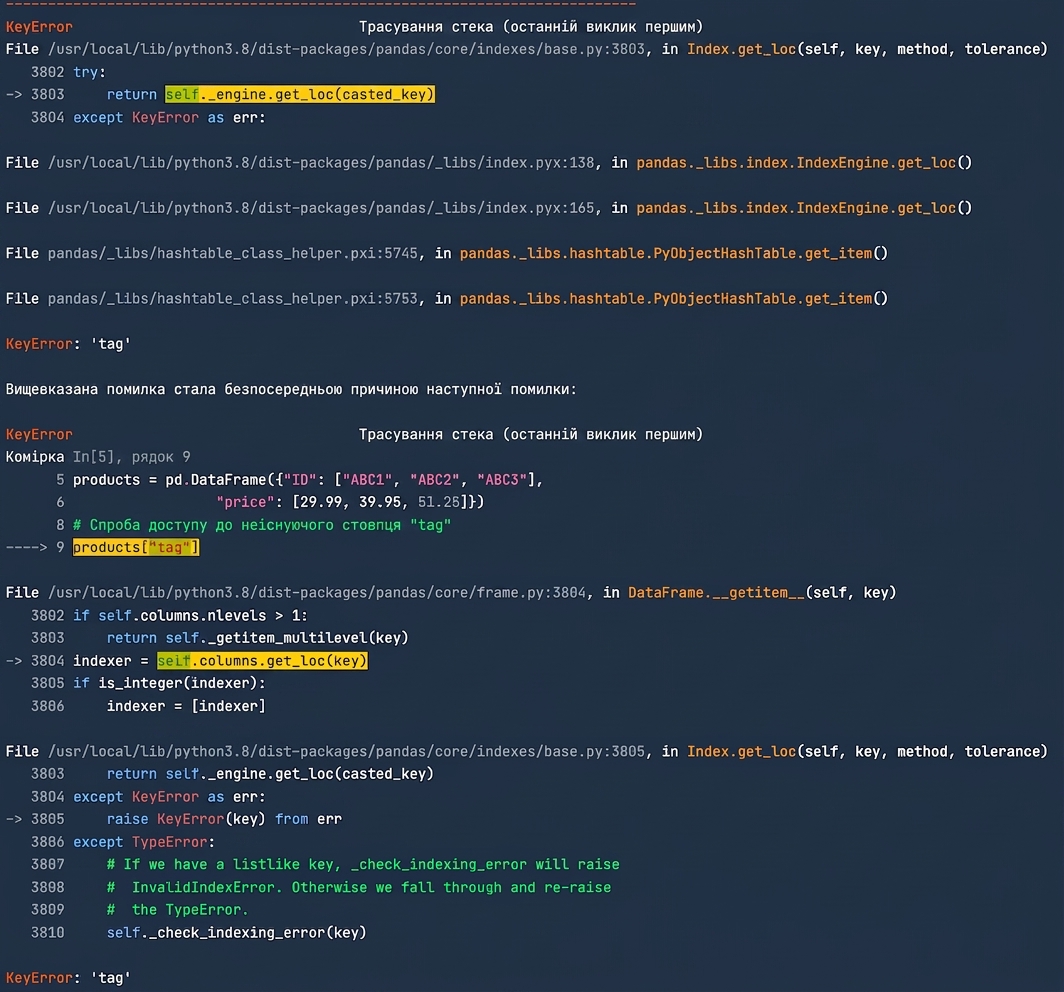Click the 'try:' line numbered 3802

[89, 72]
